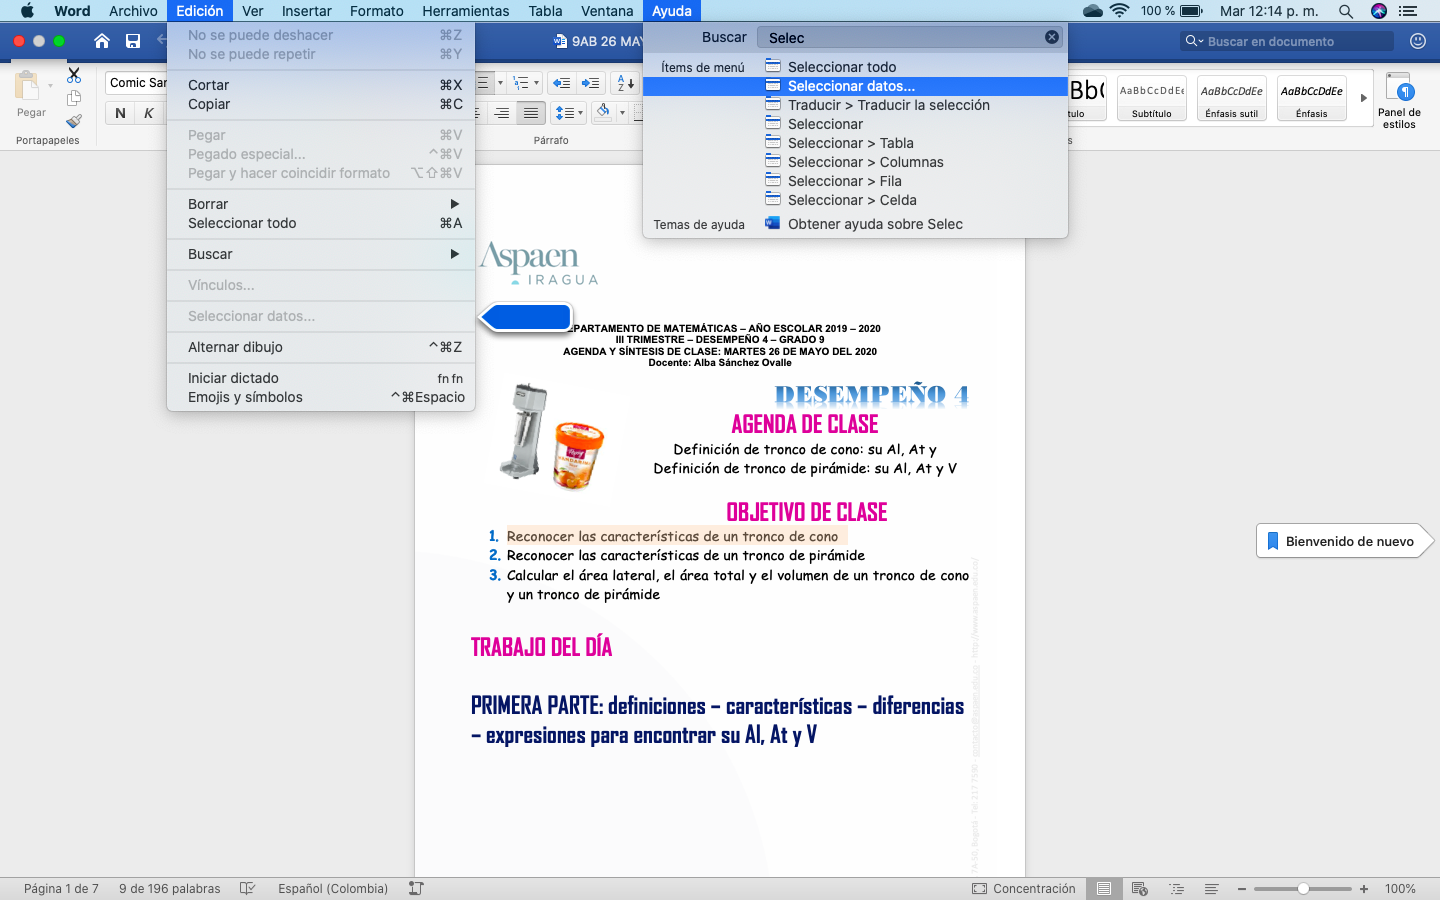1440x900 pixels.
Task: Click the Siri icon in menu bar
Action: pyautogui.click(x=1379, y=11)
